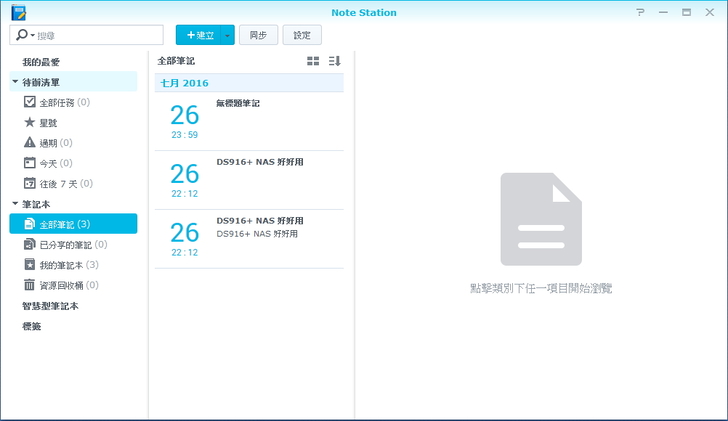Open the 無標題筆記 note from 23:59
Screen dimensions: 728x421
(250, 121)
